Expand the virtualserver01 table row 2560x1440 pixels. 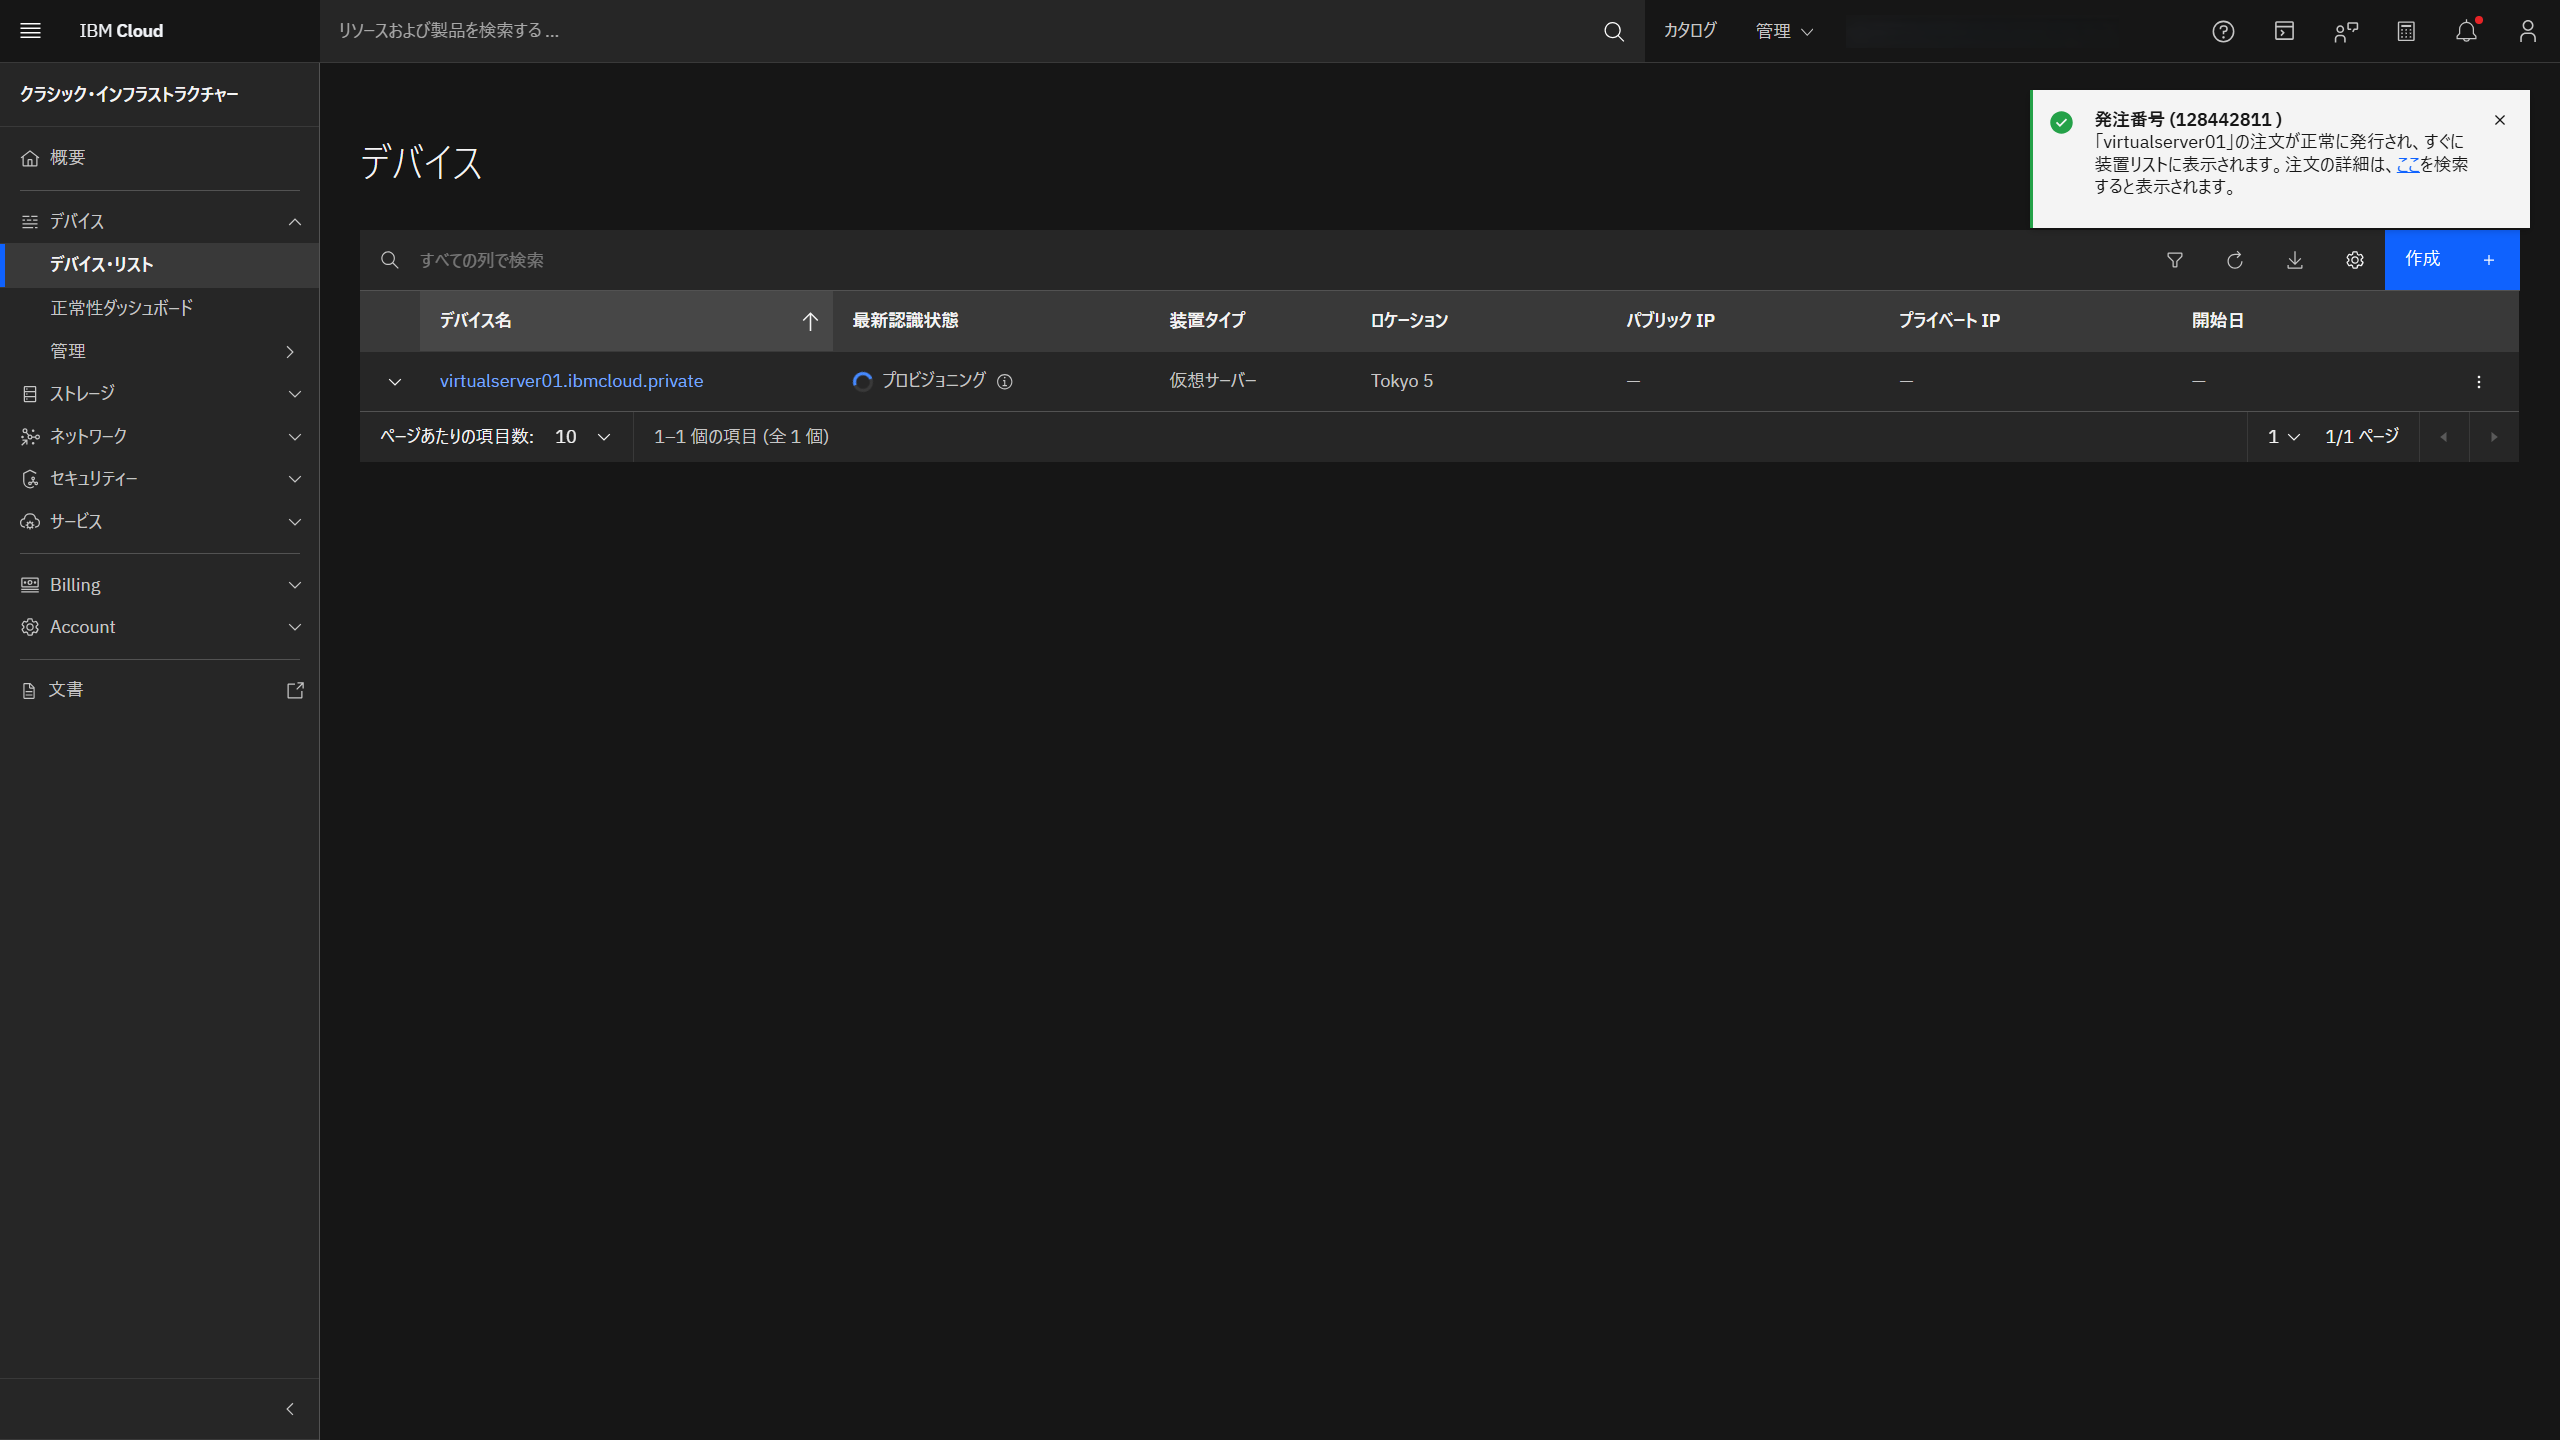(395, 381)
